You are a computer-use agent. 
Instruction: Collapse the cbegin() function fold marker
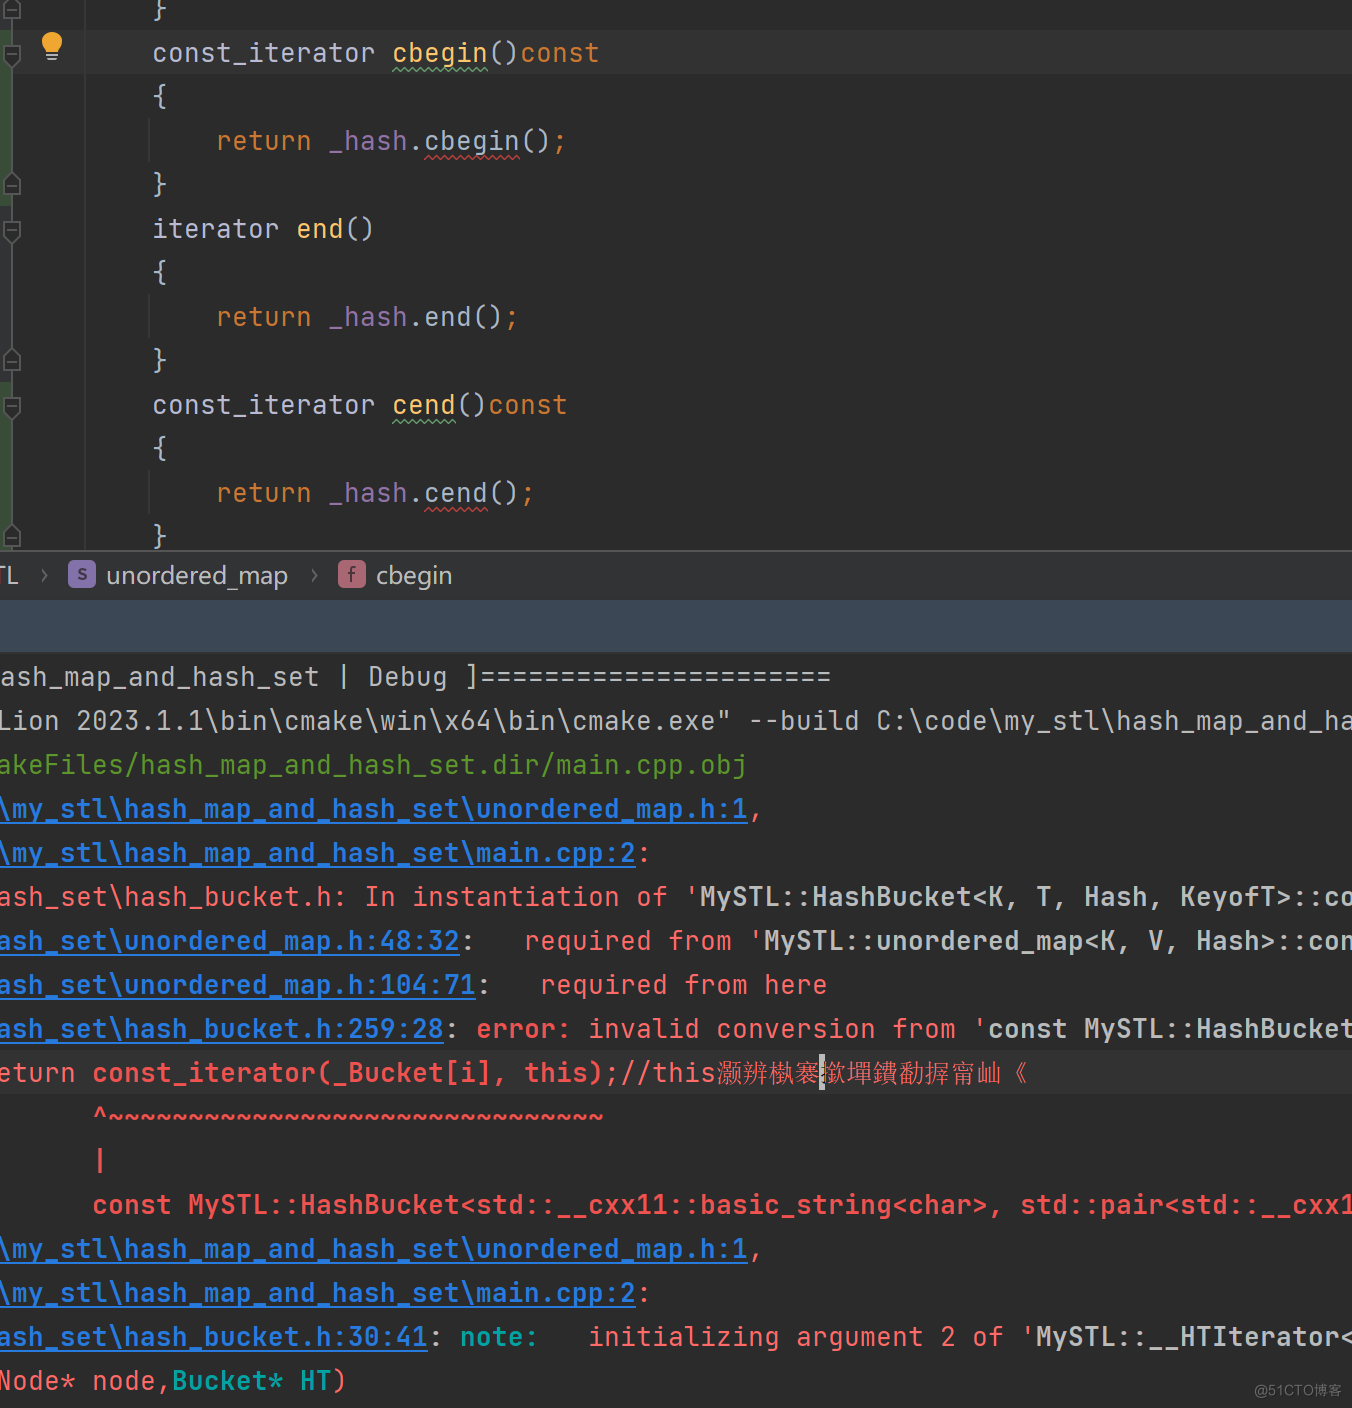[13, 55]
